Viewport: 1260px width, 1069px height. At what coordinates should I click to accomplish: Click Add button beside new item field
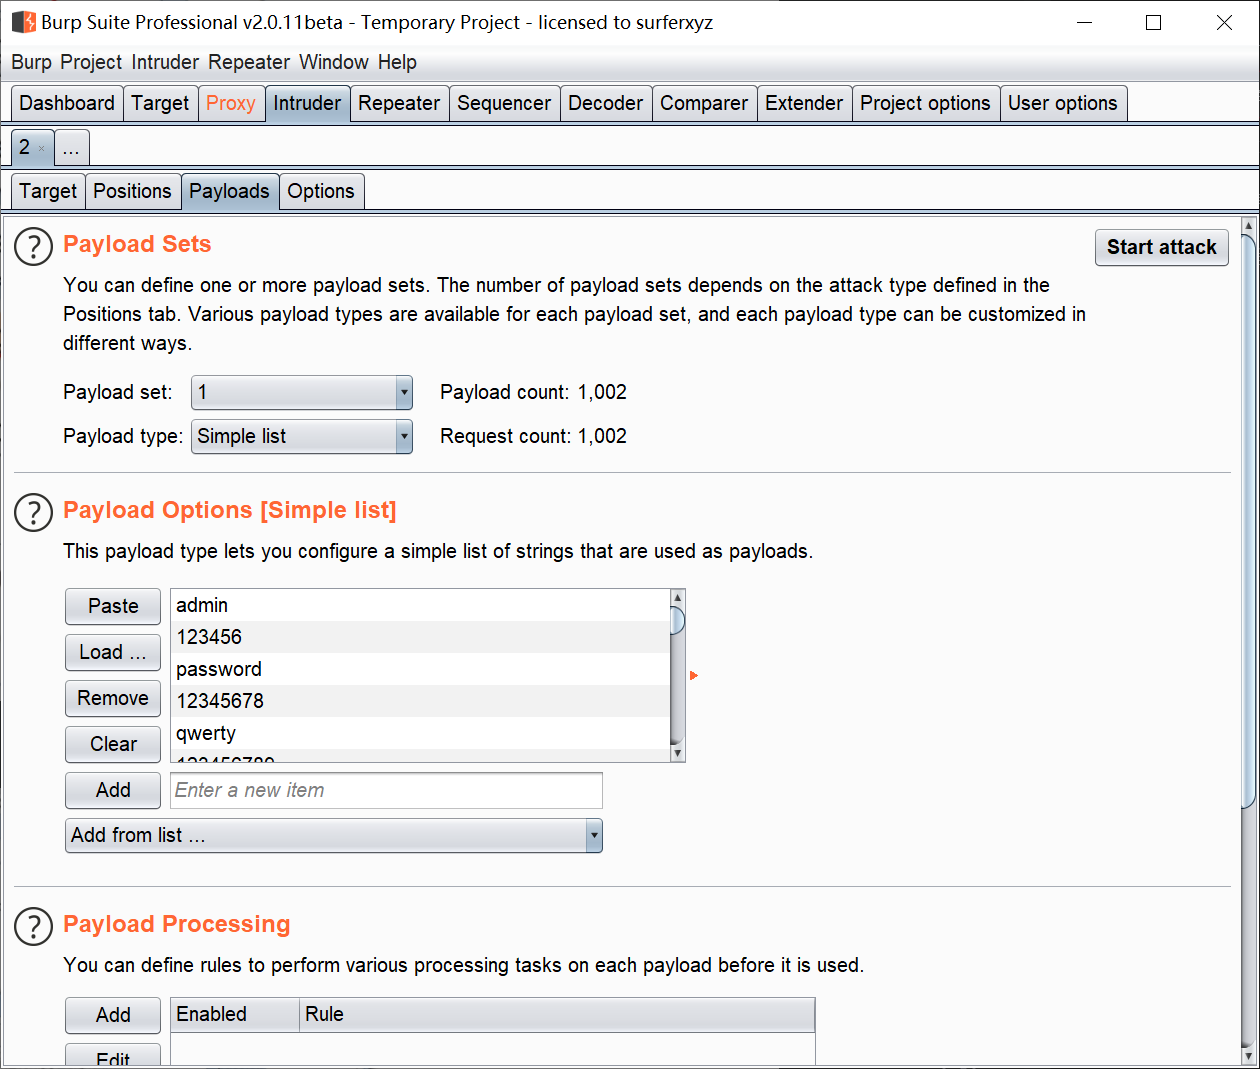click(x=113, y=790)
